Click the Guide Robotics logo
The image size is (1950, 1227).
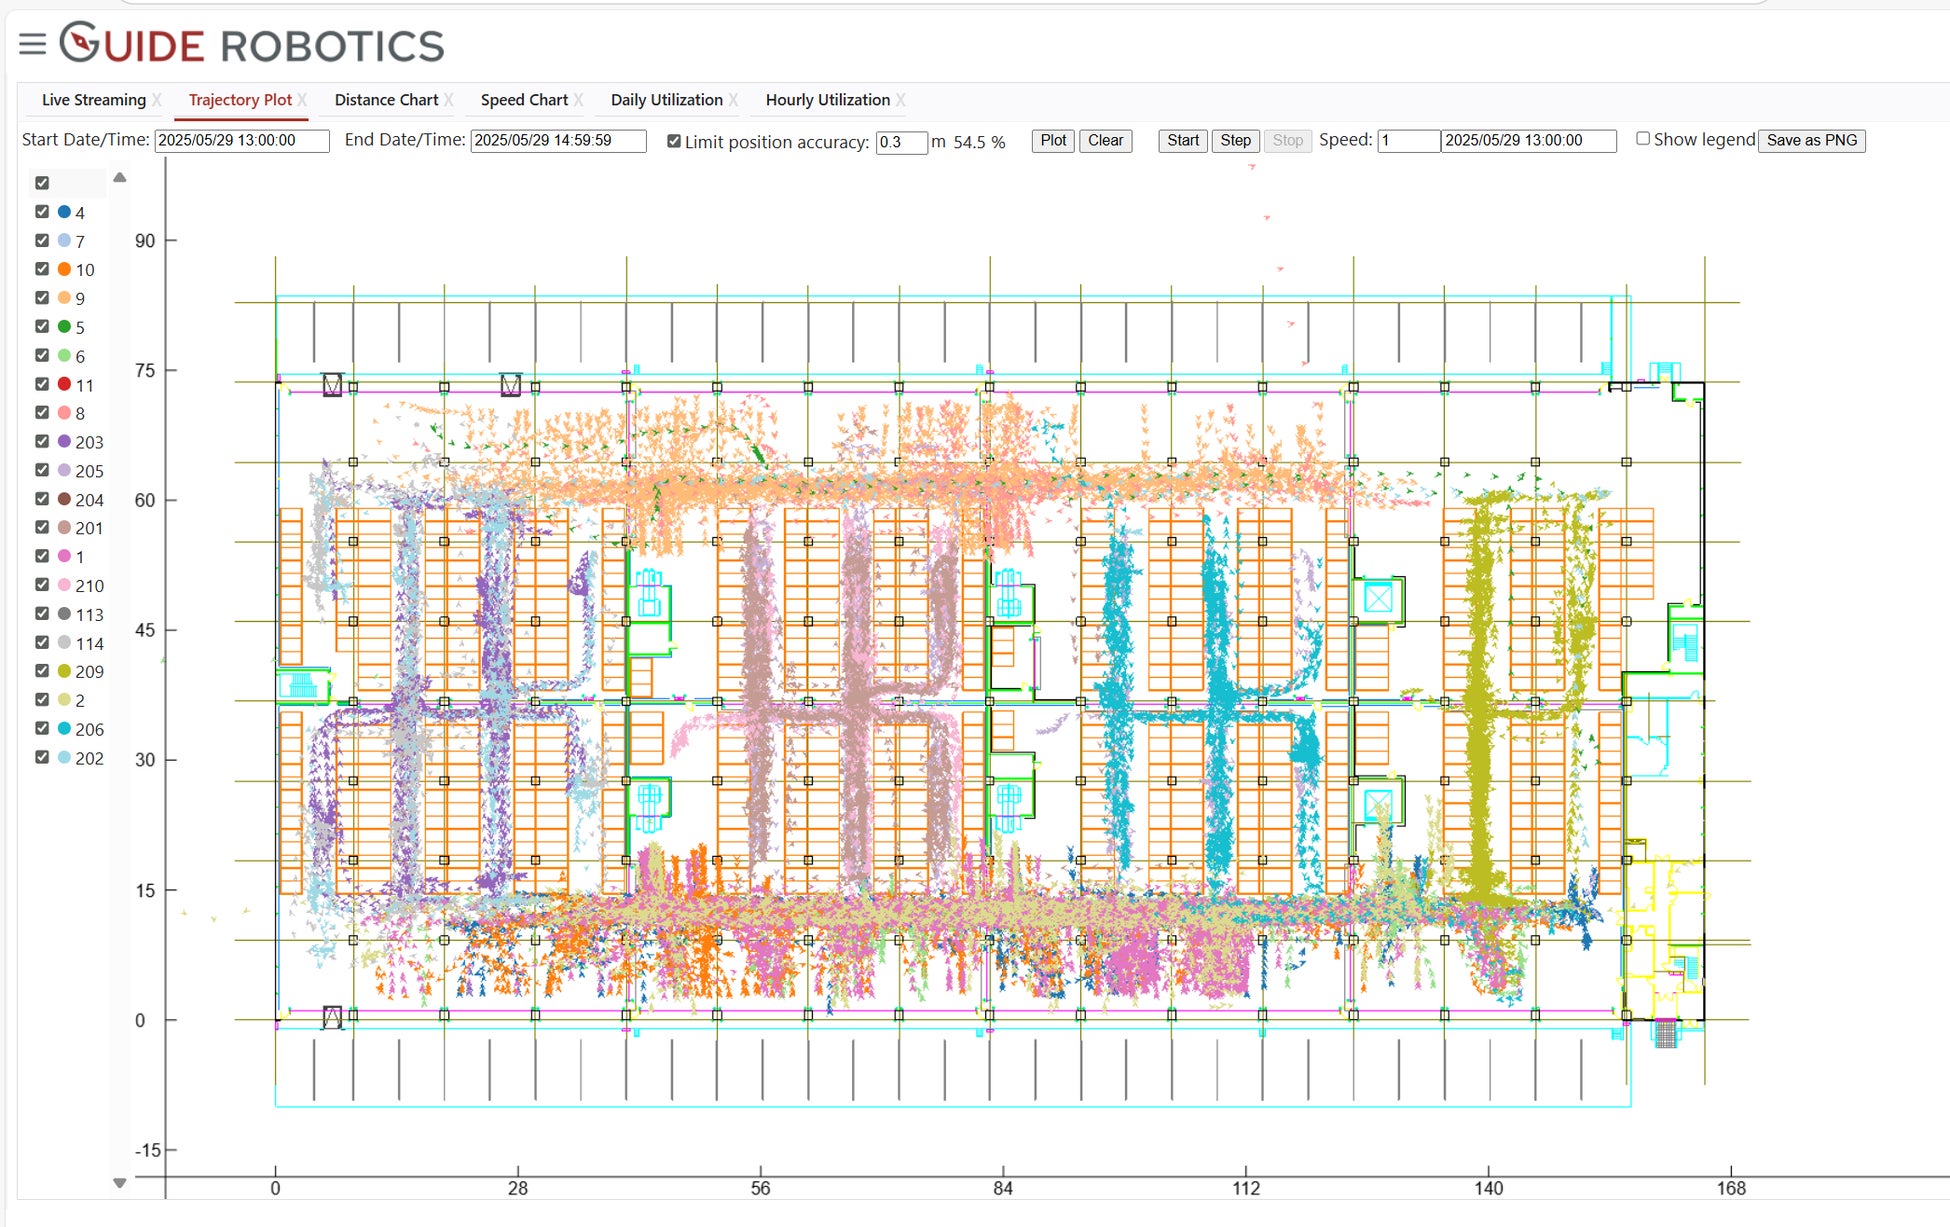tap(252, 44)
